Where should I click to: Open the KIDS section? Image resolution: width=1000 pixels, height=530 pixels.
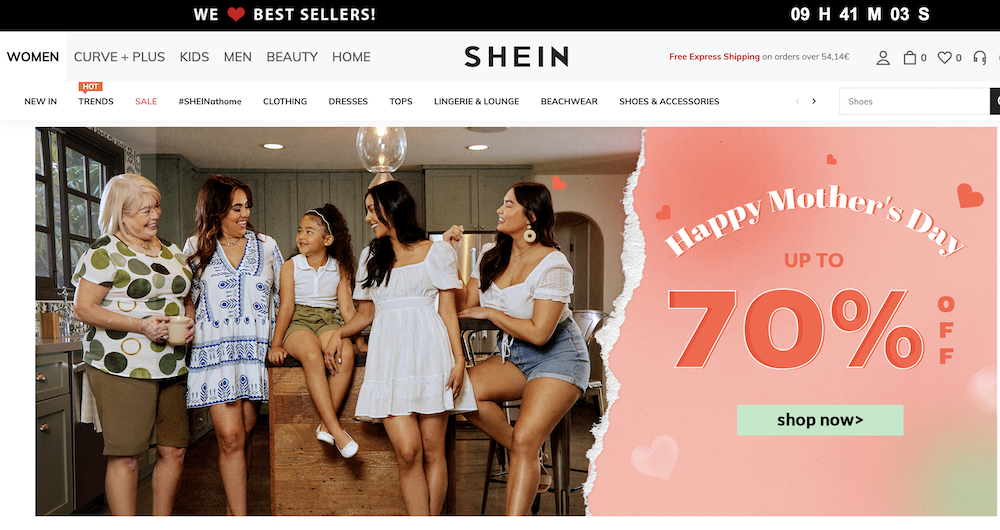coord(195,57)
